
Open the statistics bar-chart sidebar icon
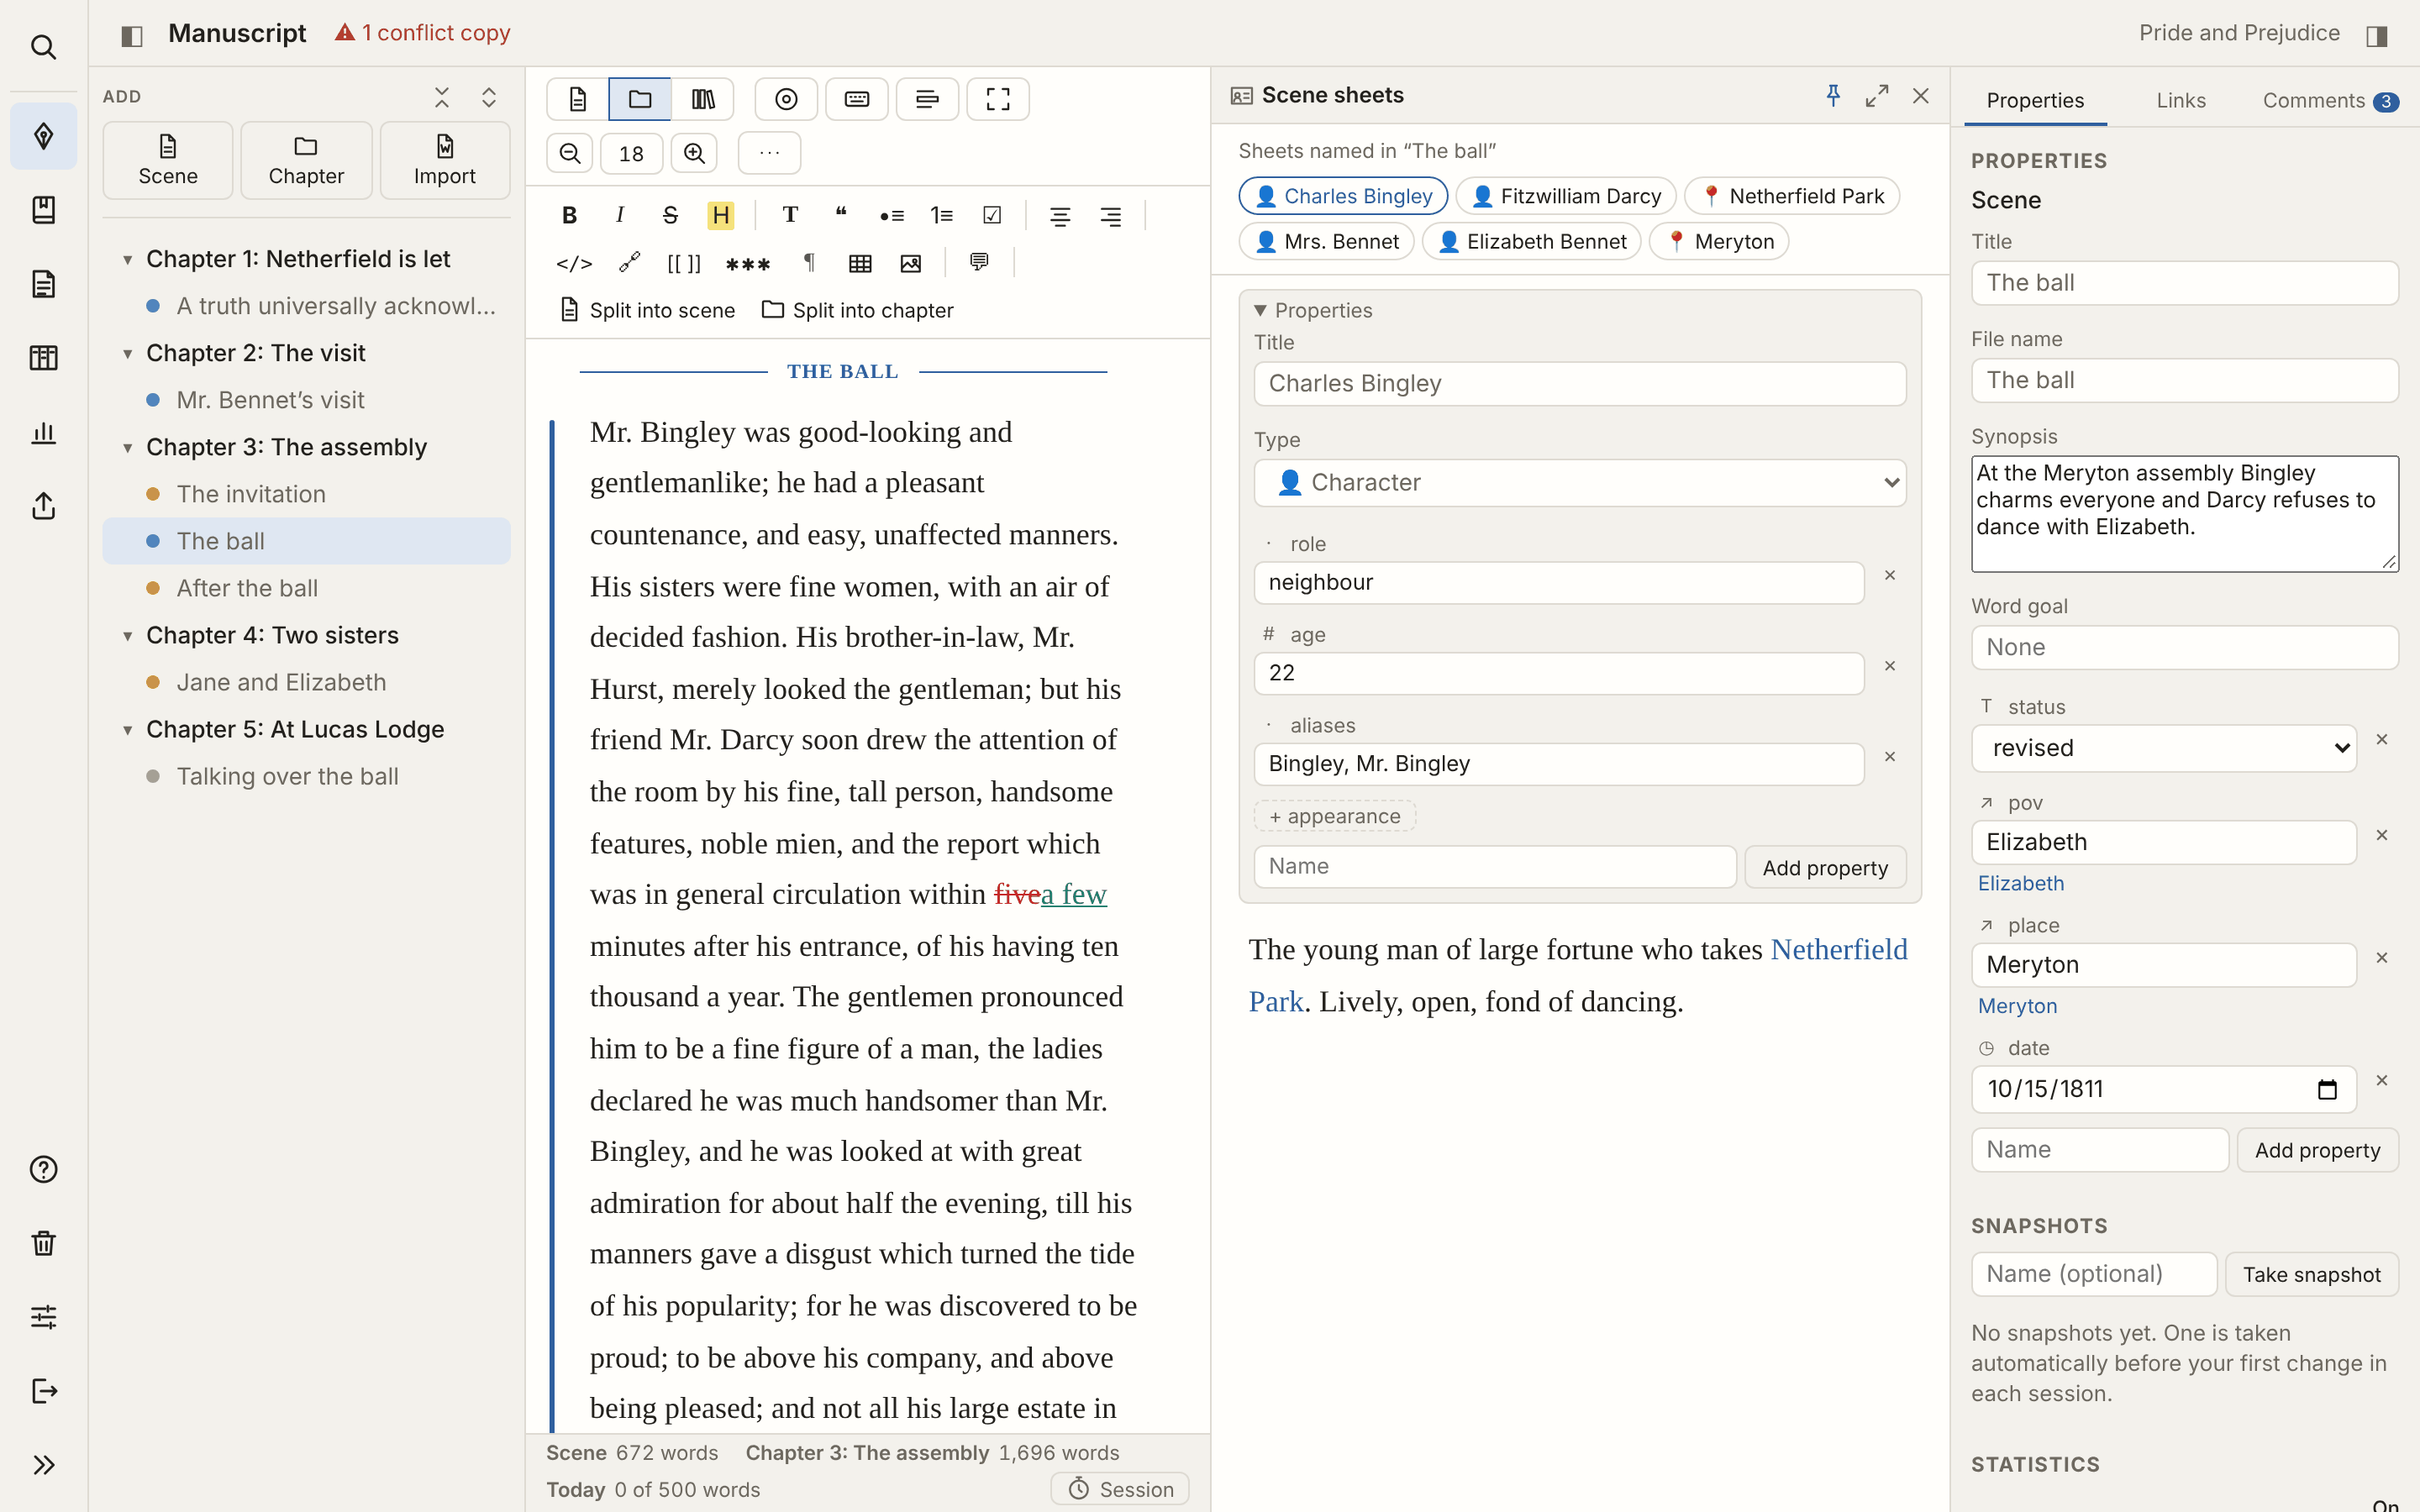click(43, 432)
